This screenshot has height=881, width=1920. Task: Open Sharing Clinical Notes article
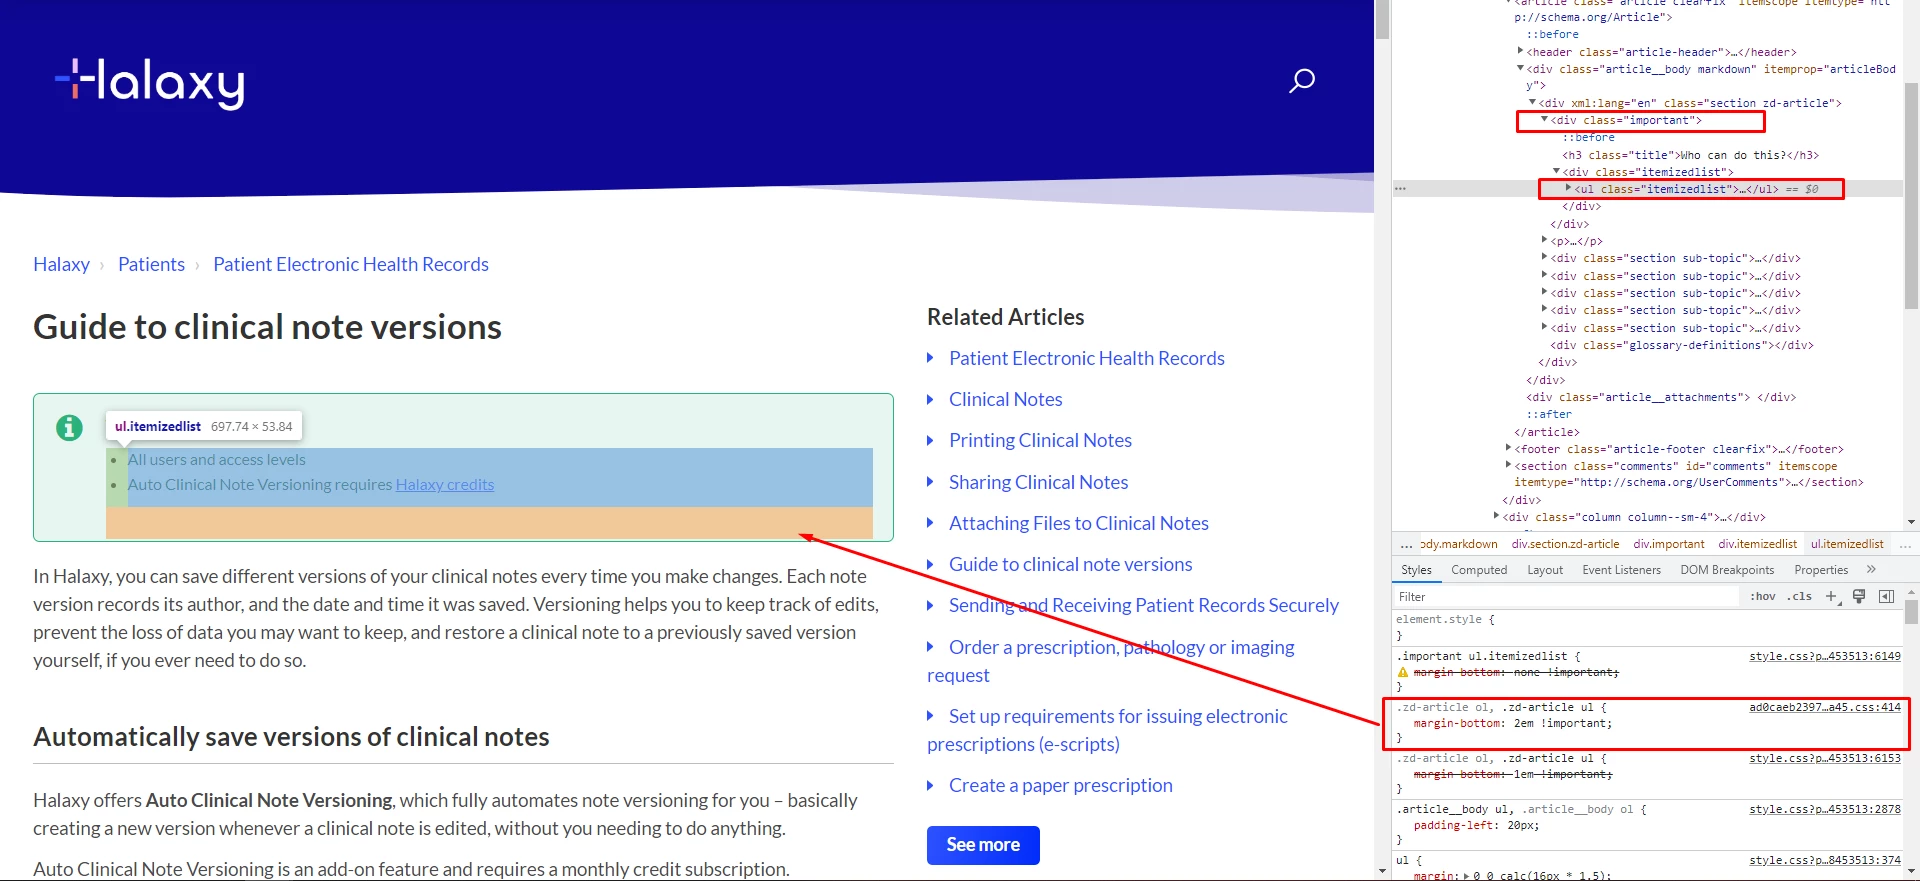(1038, 482)
